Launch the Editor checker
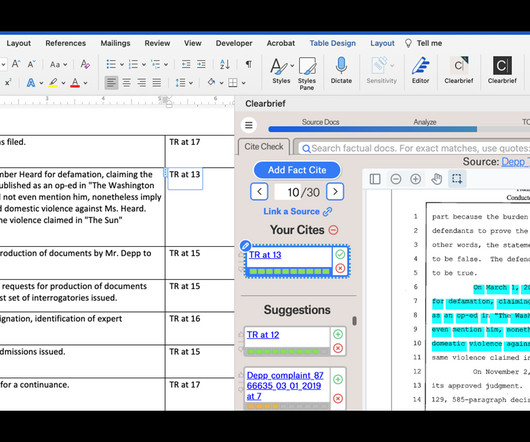Viewport: 530px width, 442px height. coord(420,71)
